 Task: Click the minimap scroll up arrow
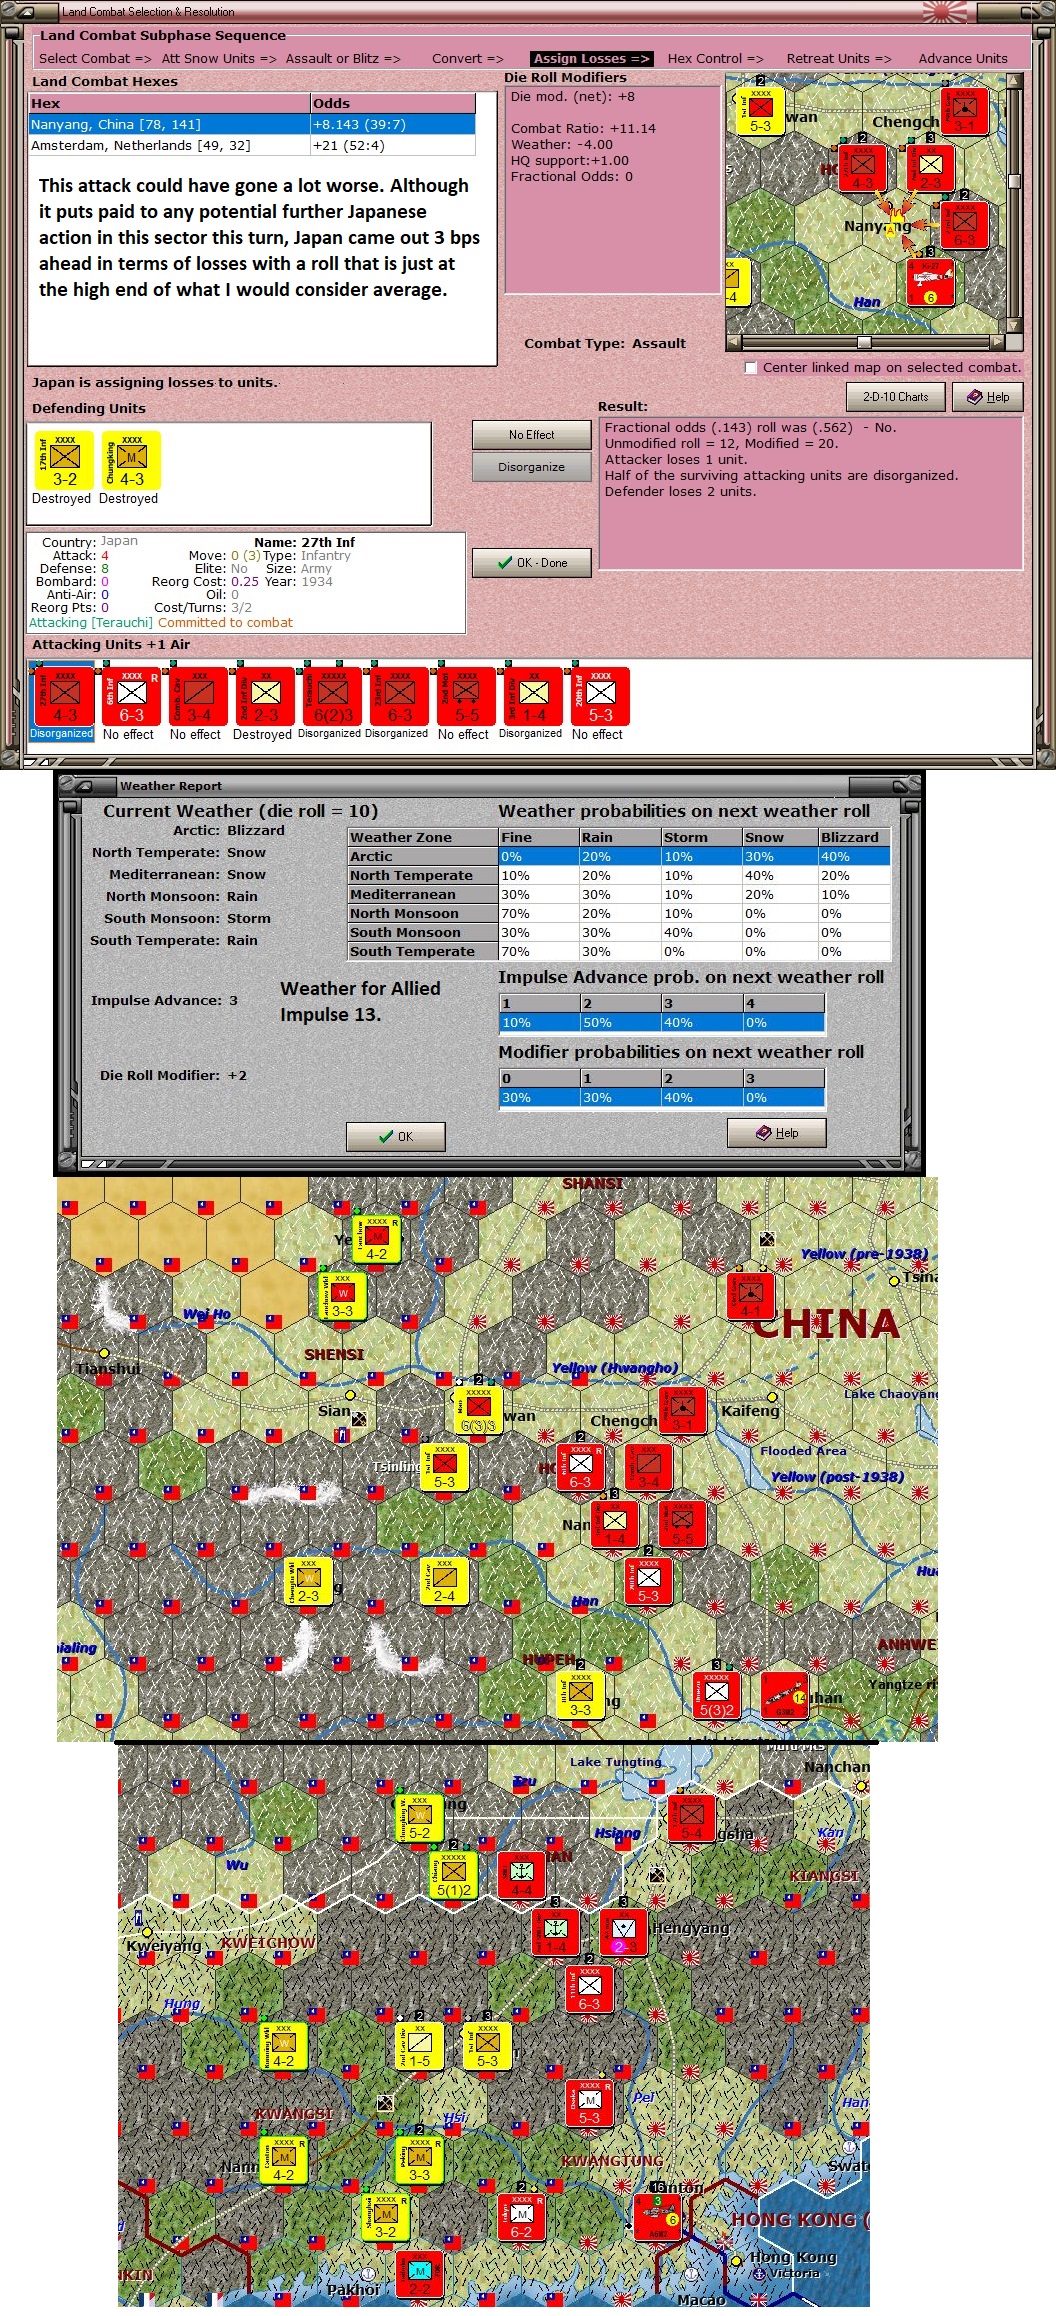(1014, 81)
